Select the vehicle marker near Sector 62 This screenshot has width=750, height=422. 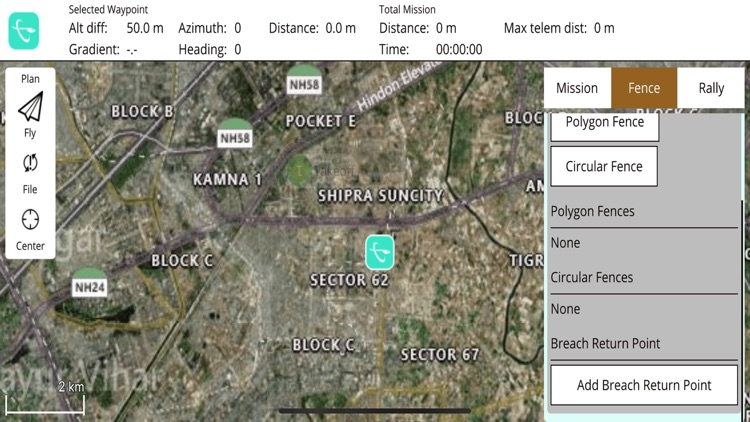[380, 252]
